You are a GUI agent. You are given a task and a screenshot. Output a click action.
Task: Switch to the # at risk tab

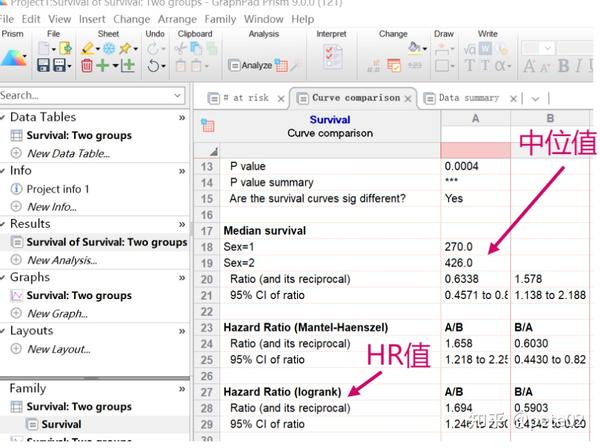[246, 98]
